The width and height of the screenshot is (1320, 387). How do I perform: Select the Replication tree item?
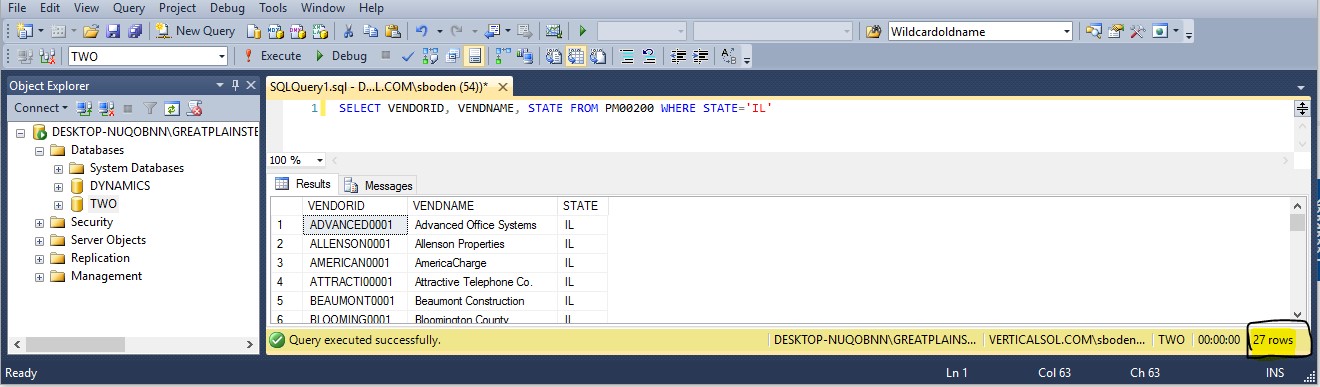100,258
